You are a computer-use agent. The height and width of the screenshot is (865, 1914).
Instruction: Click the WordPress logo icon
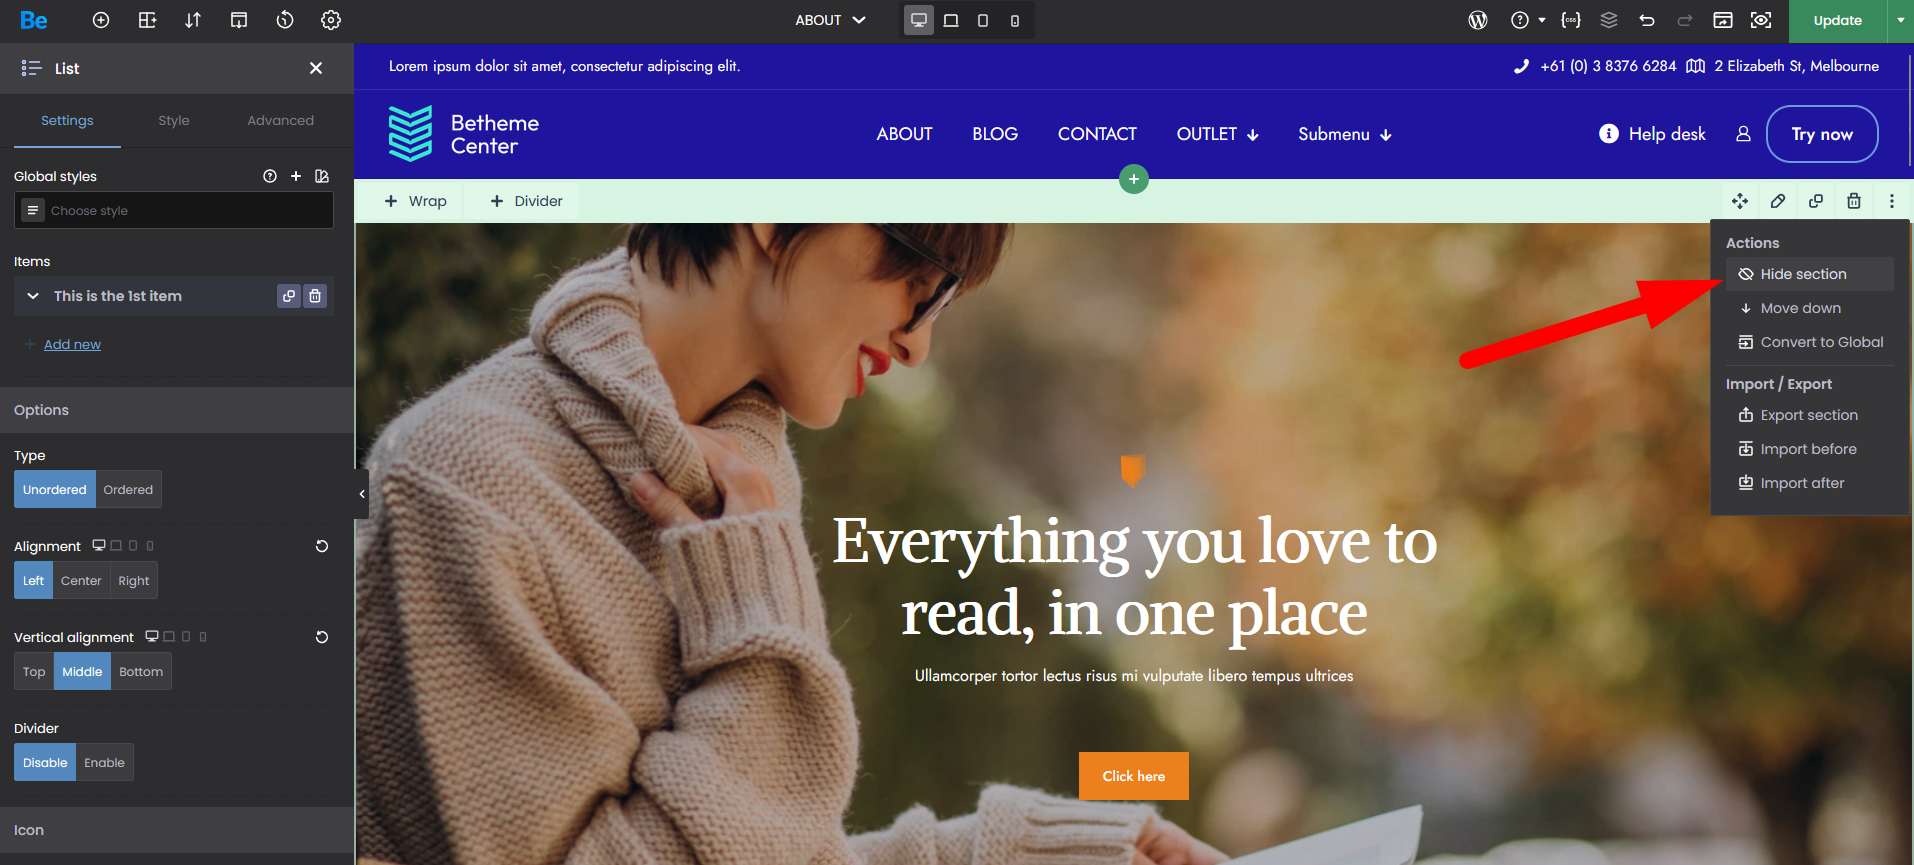tap(1478, 20)
